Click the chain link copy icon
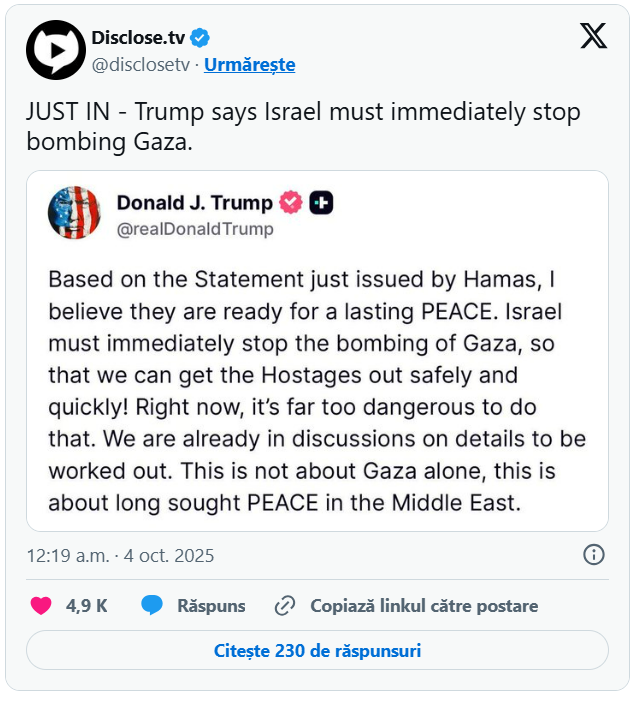Image resolution: width=634 pixels, height=701 pixels. coord(285,605)
